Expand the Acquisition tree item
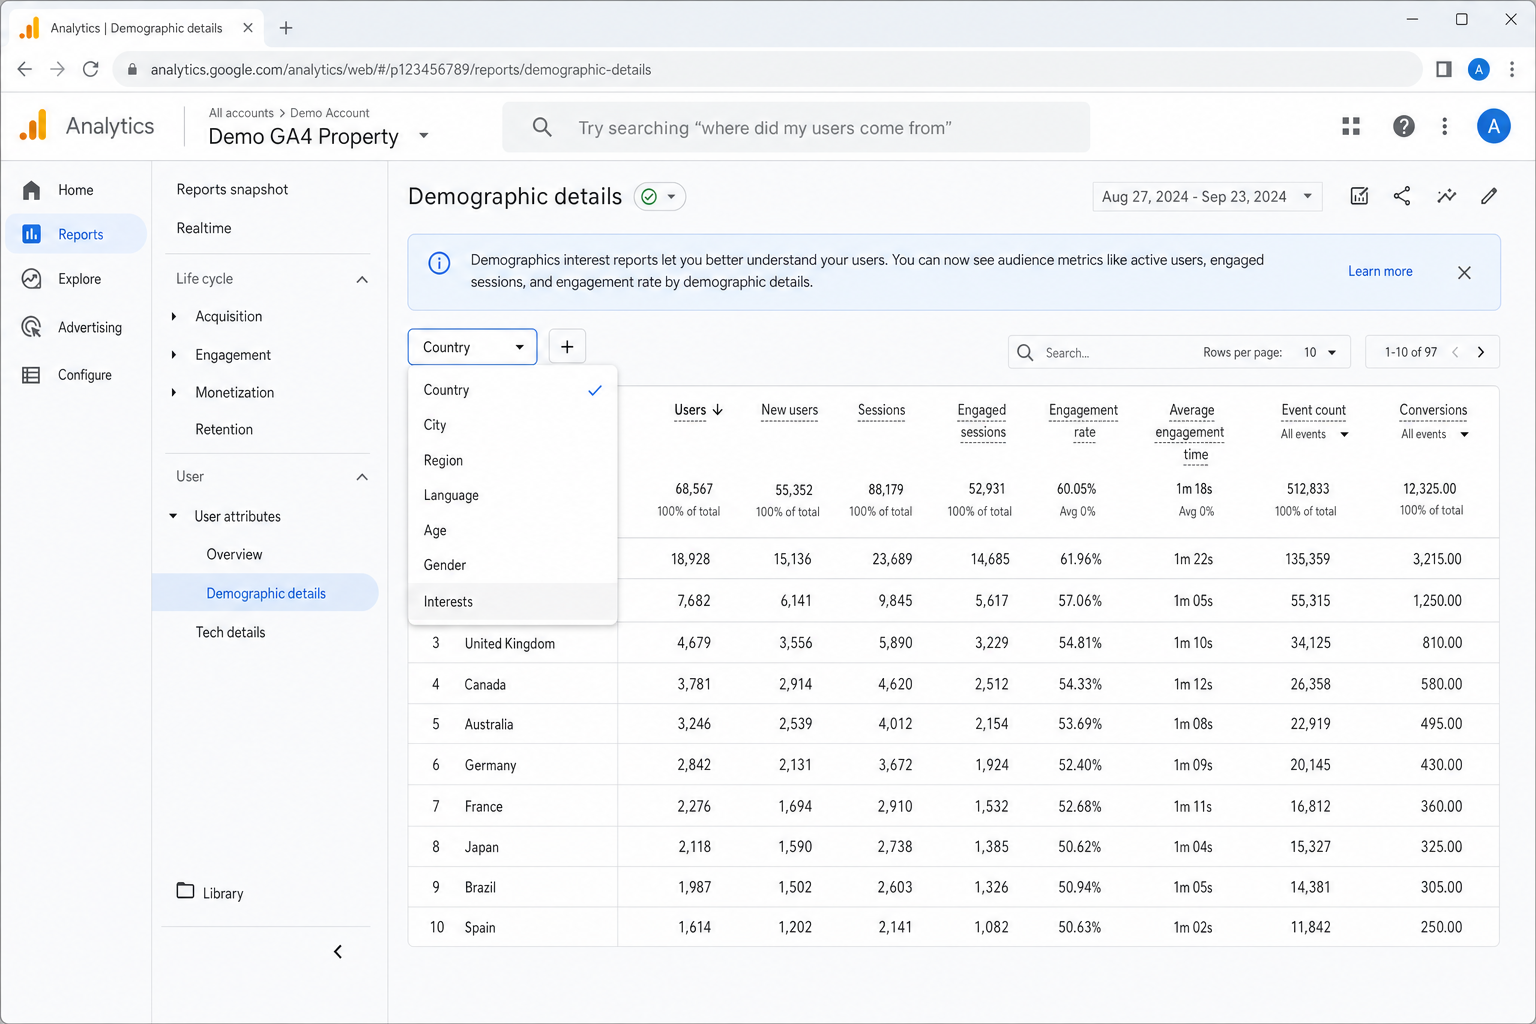Image resolution: width=1536 pixels, height=1024 pixels. point(174,316)
